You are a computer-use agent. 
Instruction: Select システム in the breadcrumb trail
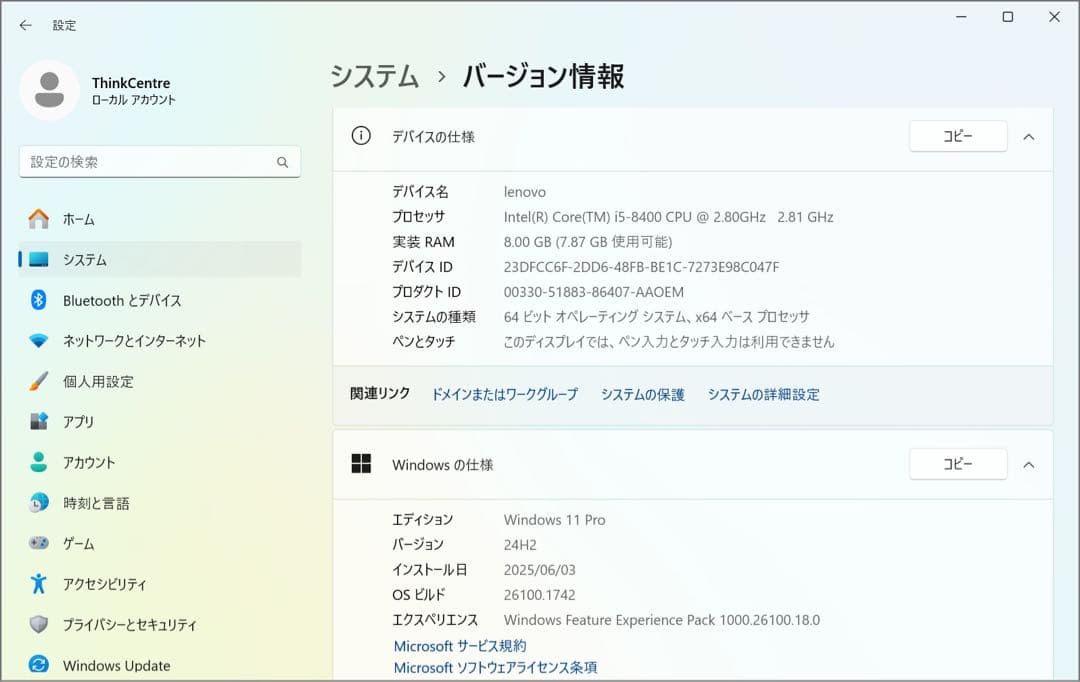[x=373, y=77]
